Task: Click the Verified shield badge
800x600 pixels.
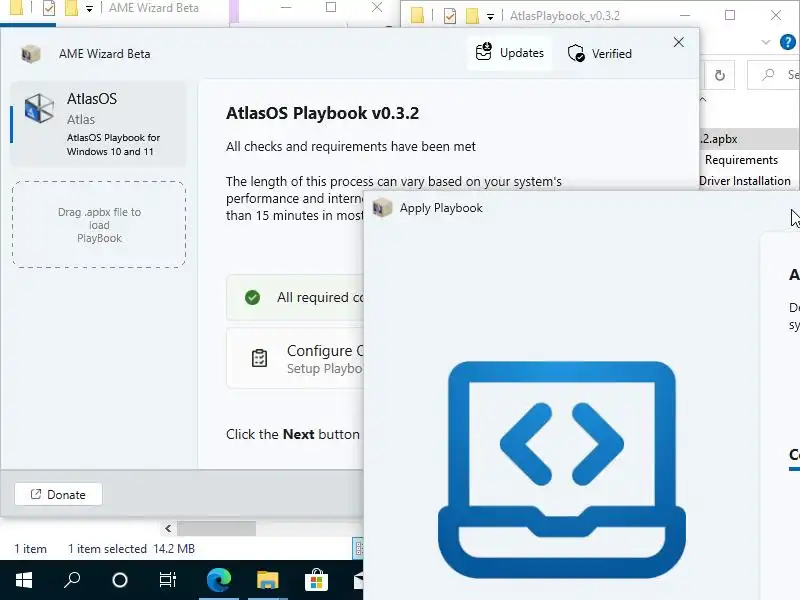Action: coord(599,53)
